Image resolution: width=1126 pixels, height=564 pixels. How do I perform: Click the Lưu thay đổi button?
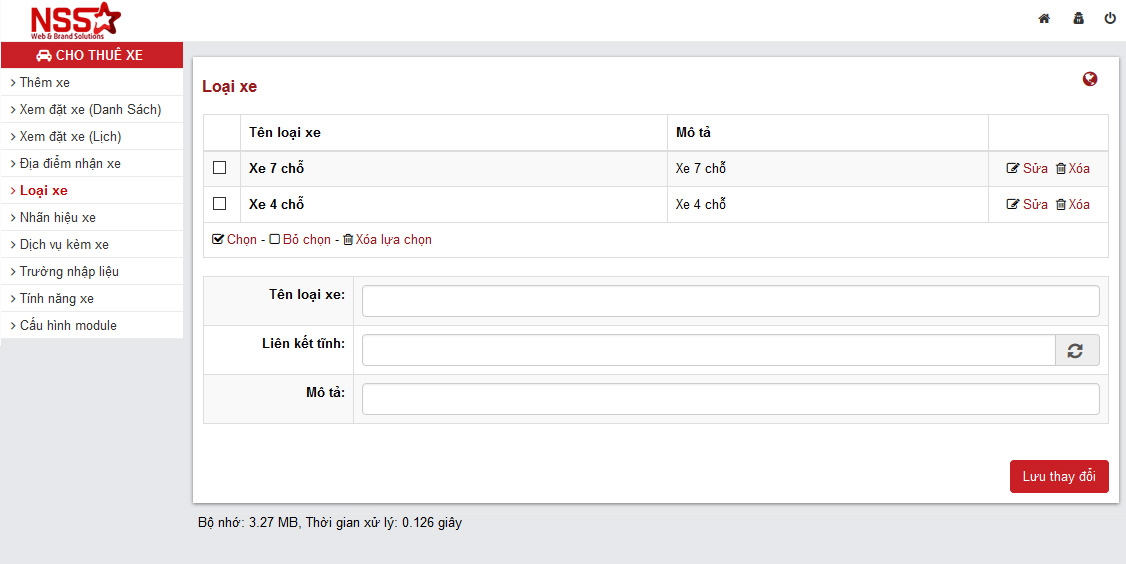click(1059, 477)
